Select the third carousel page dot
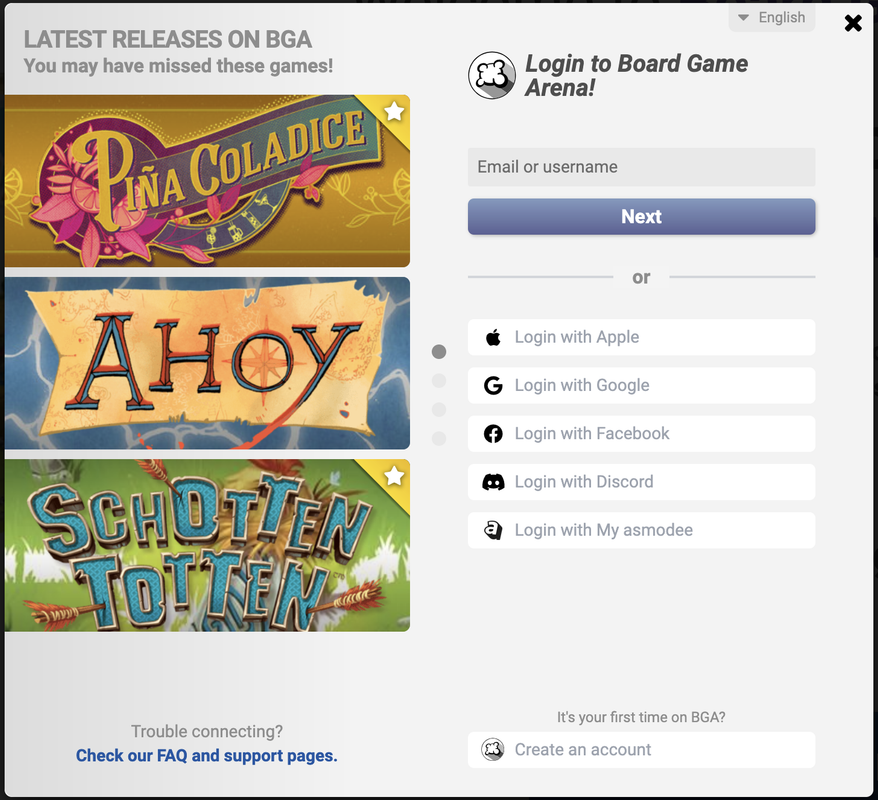 click(439, 410)
